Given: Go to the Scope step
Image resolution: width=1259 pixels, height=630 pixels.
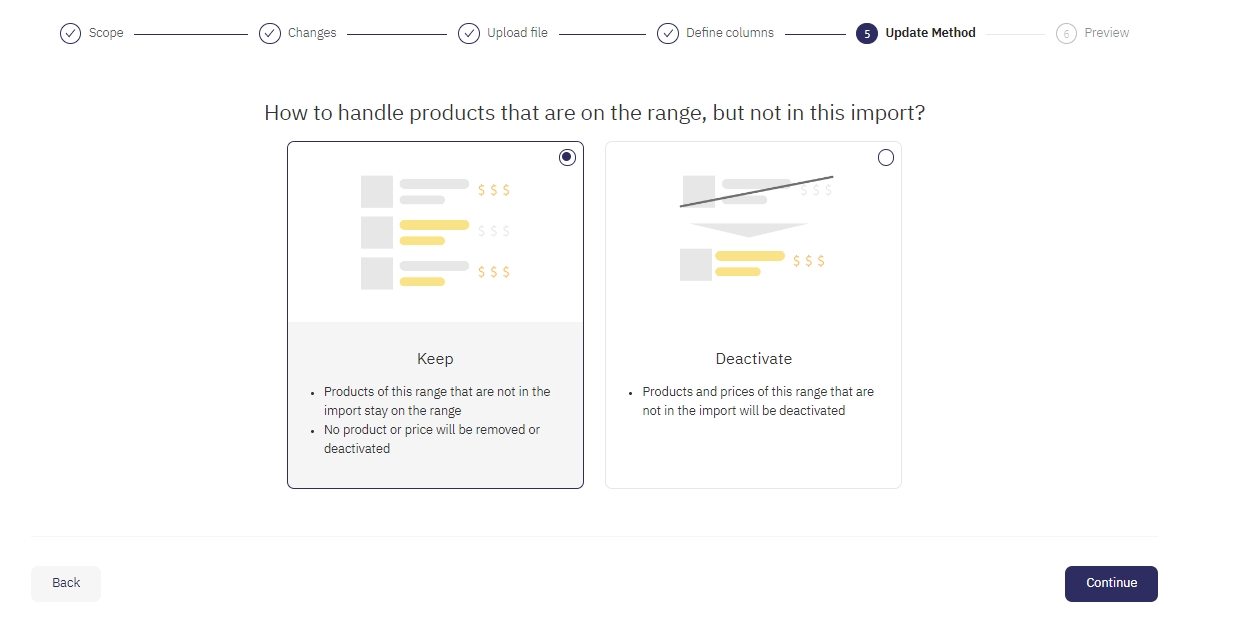Looking at the screenshot, I should click(106, 33).
